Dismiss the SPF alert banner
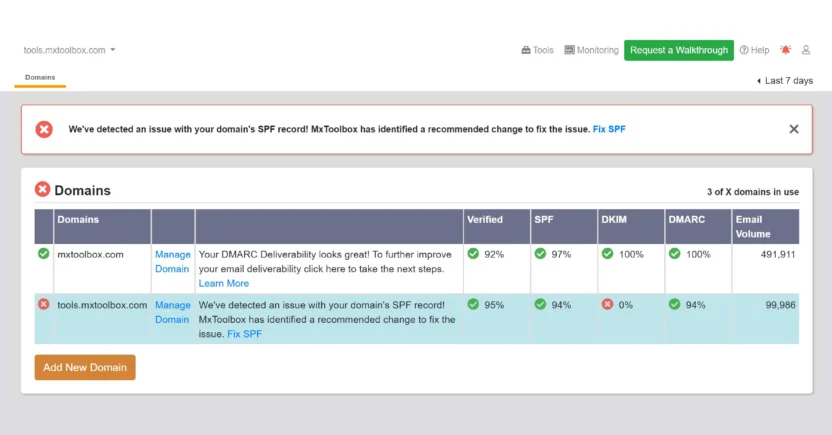The width and height of the screenshot is (832, 435). coord(793,129)
